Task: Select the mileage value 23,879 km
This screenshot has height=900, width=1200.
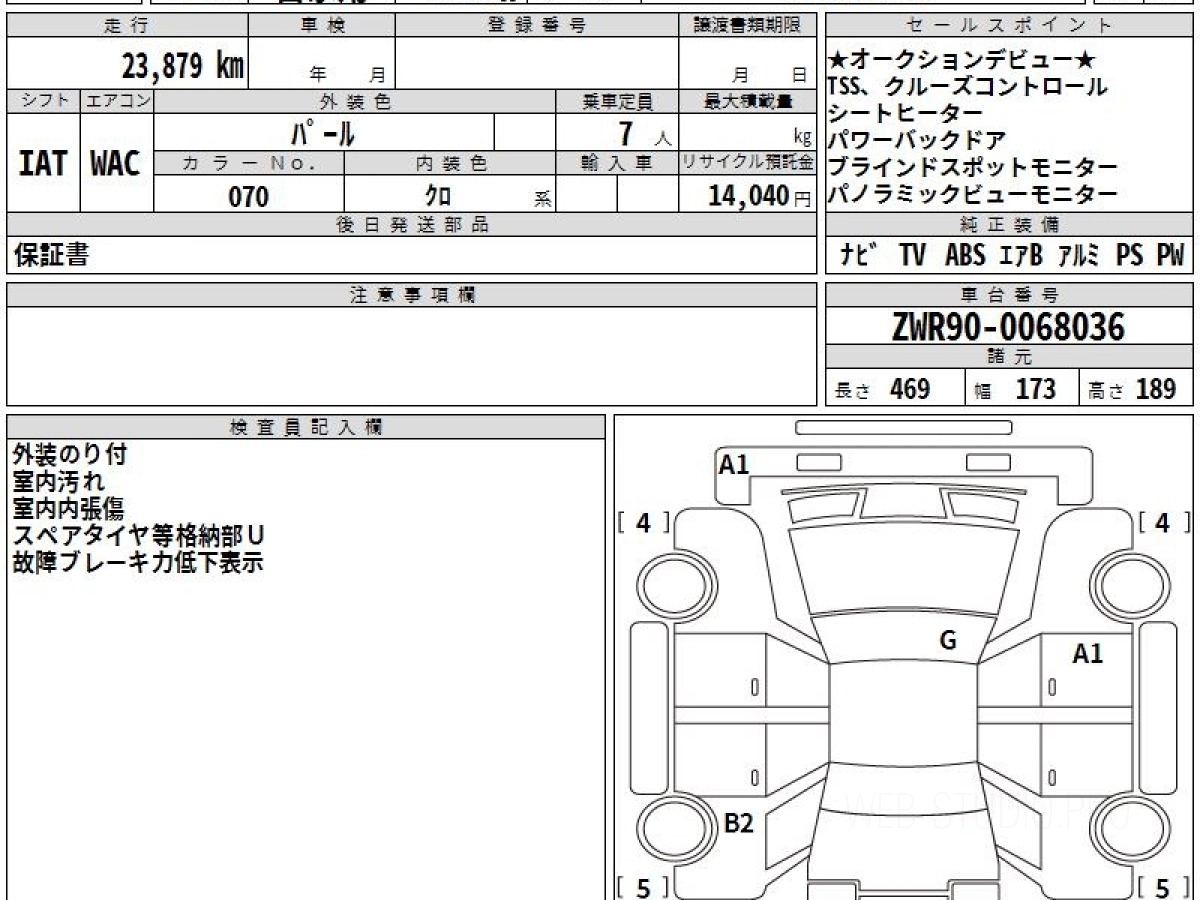Action: tap(183, 67)
